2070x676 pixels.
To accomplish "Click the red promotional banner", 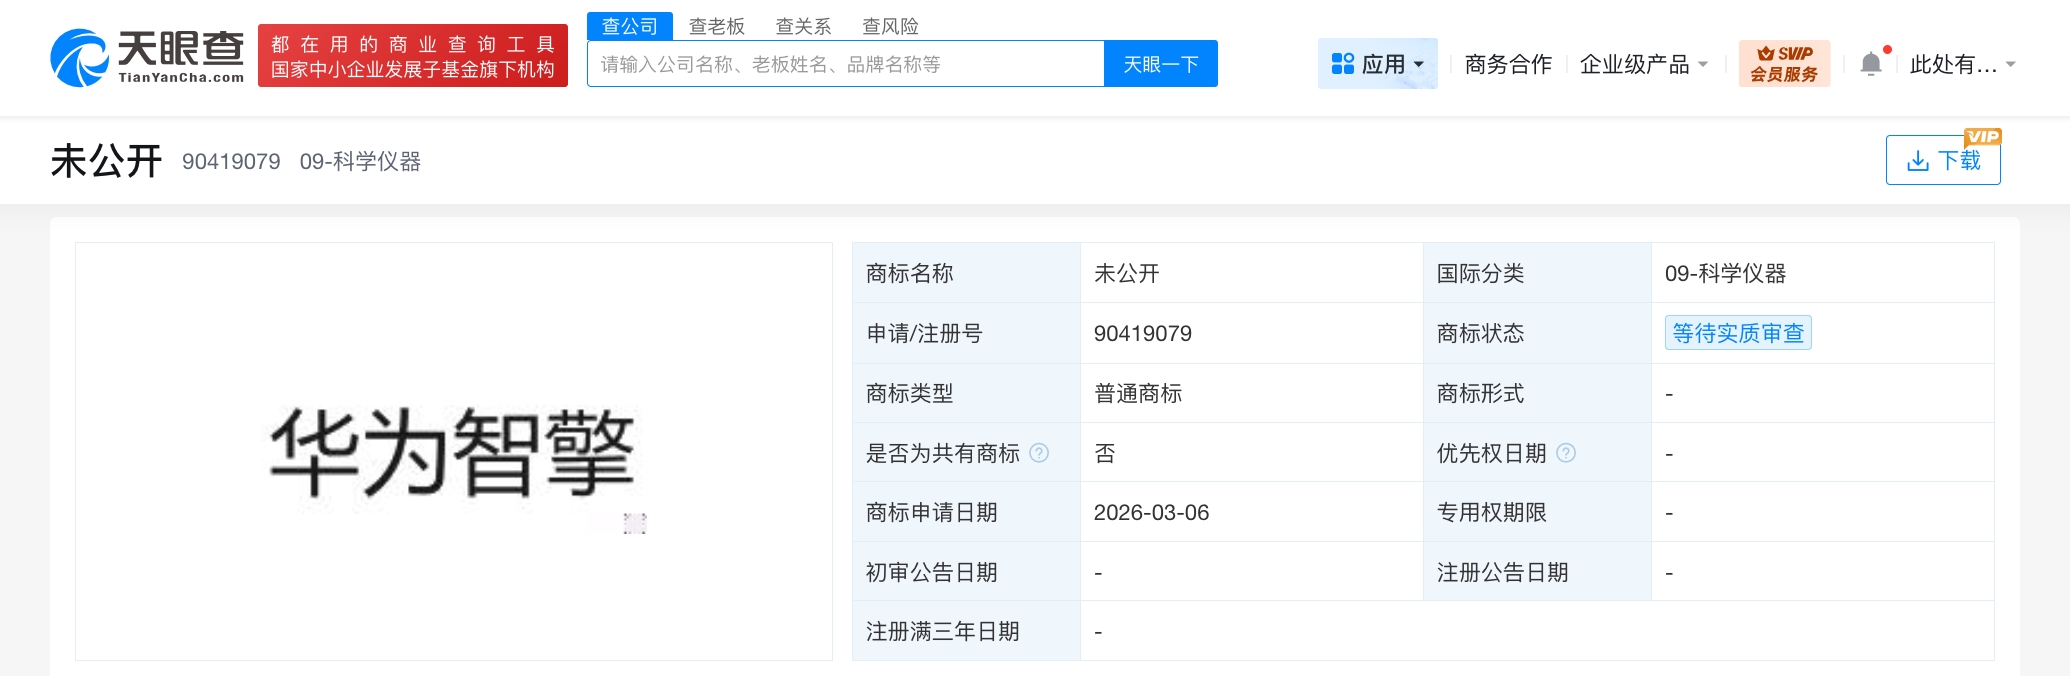I will 412,57.
